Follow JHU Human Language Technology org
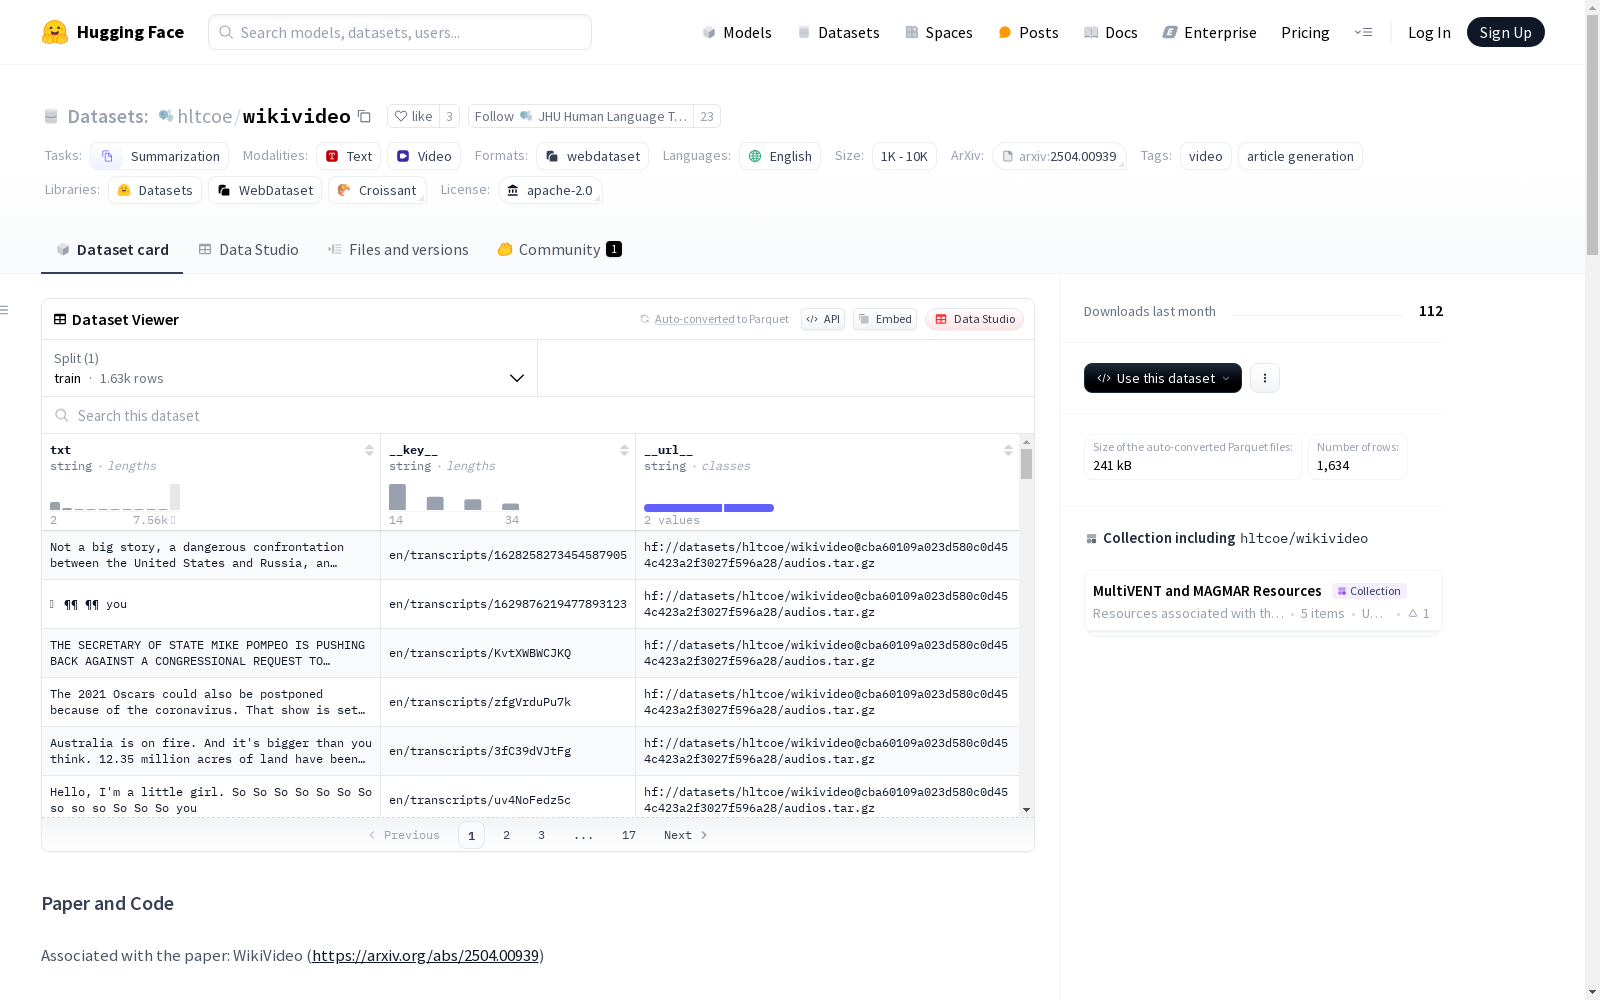This screenshot has width=1600, height=1000. click(x=580, y=116)
